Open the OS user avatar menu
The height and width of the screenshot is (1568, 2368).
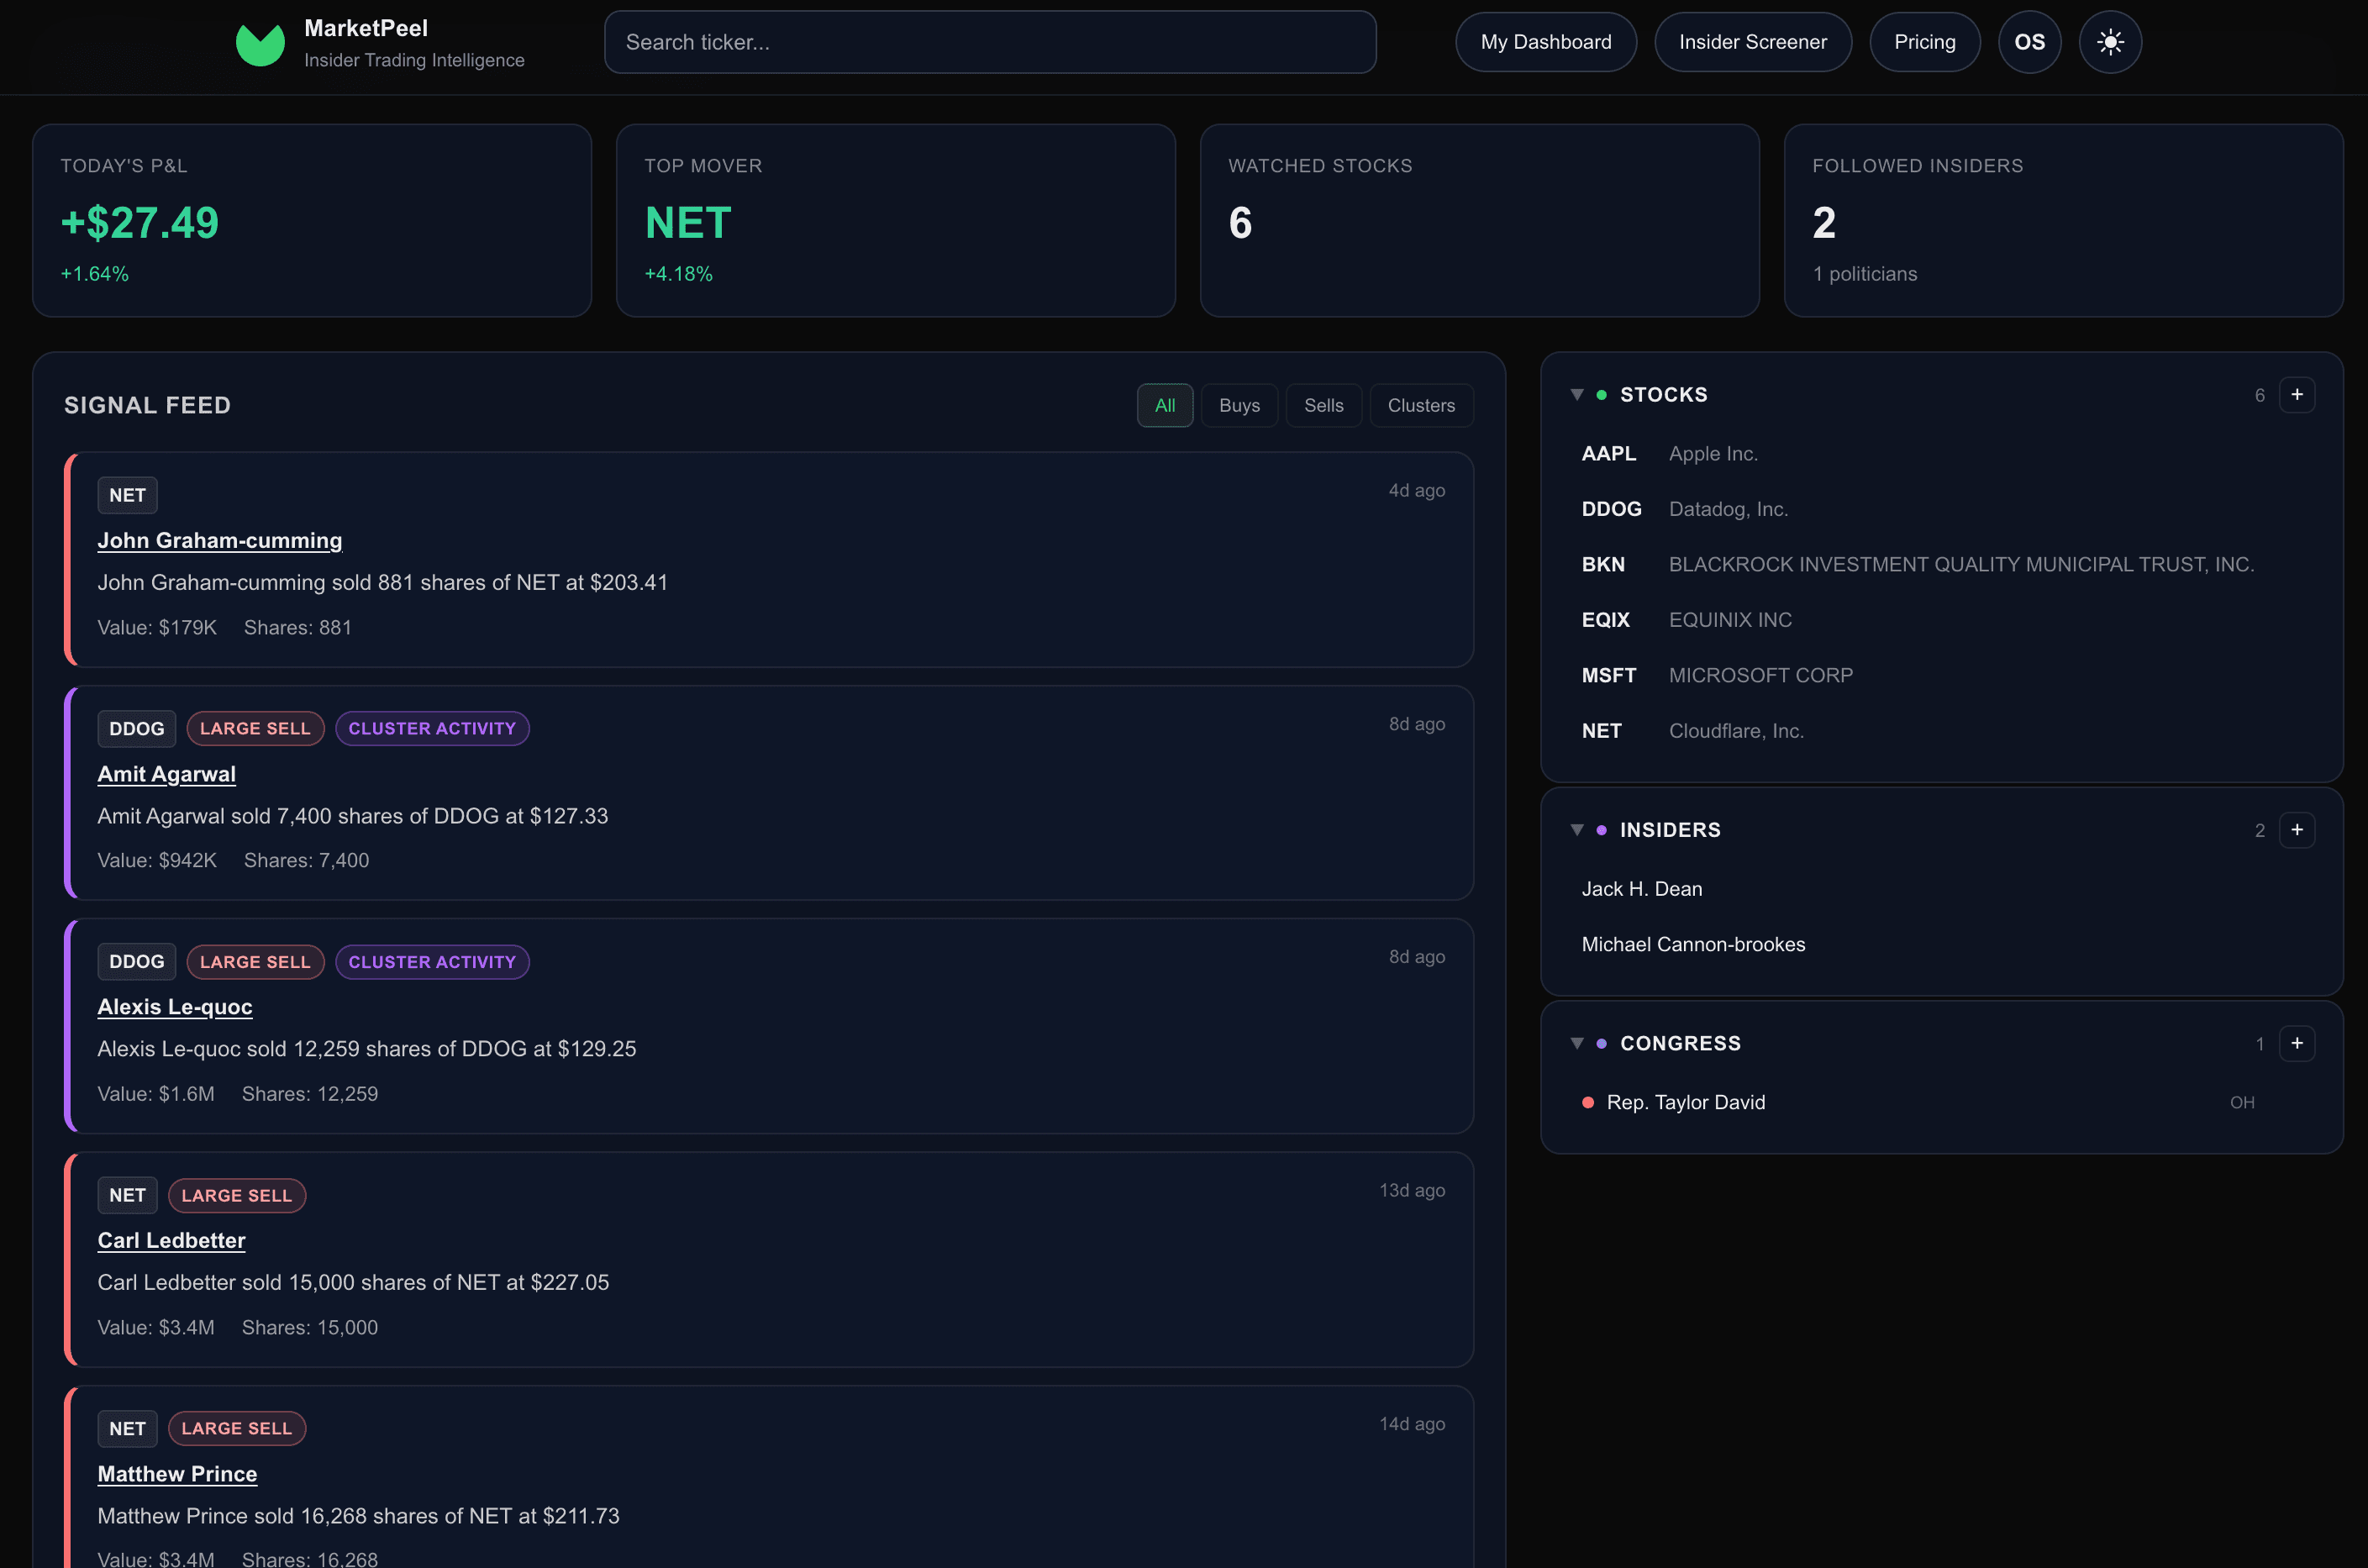point(2029,42)
